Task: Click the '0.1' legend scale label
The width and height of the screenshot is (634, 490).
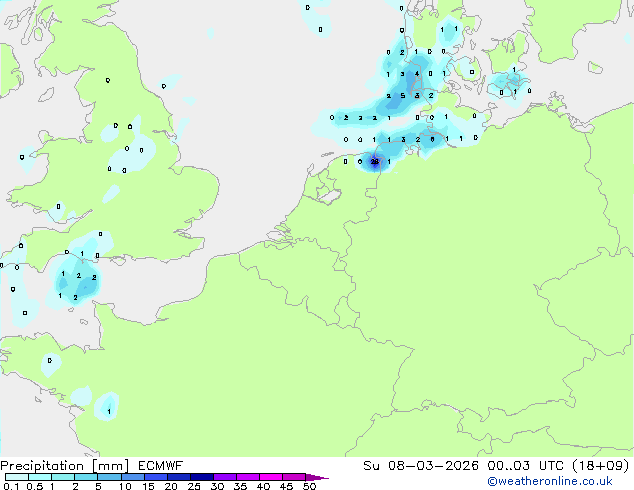Action: point(12,486)
